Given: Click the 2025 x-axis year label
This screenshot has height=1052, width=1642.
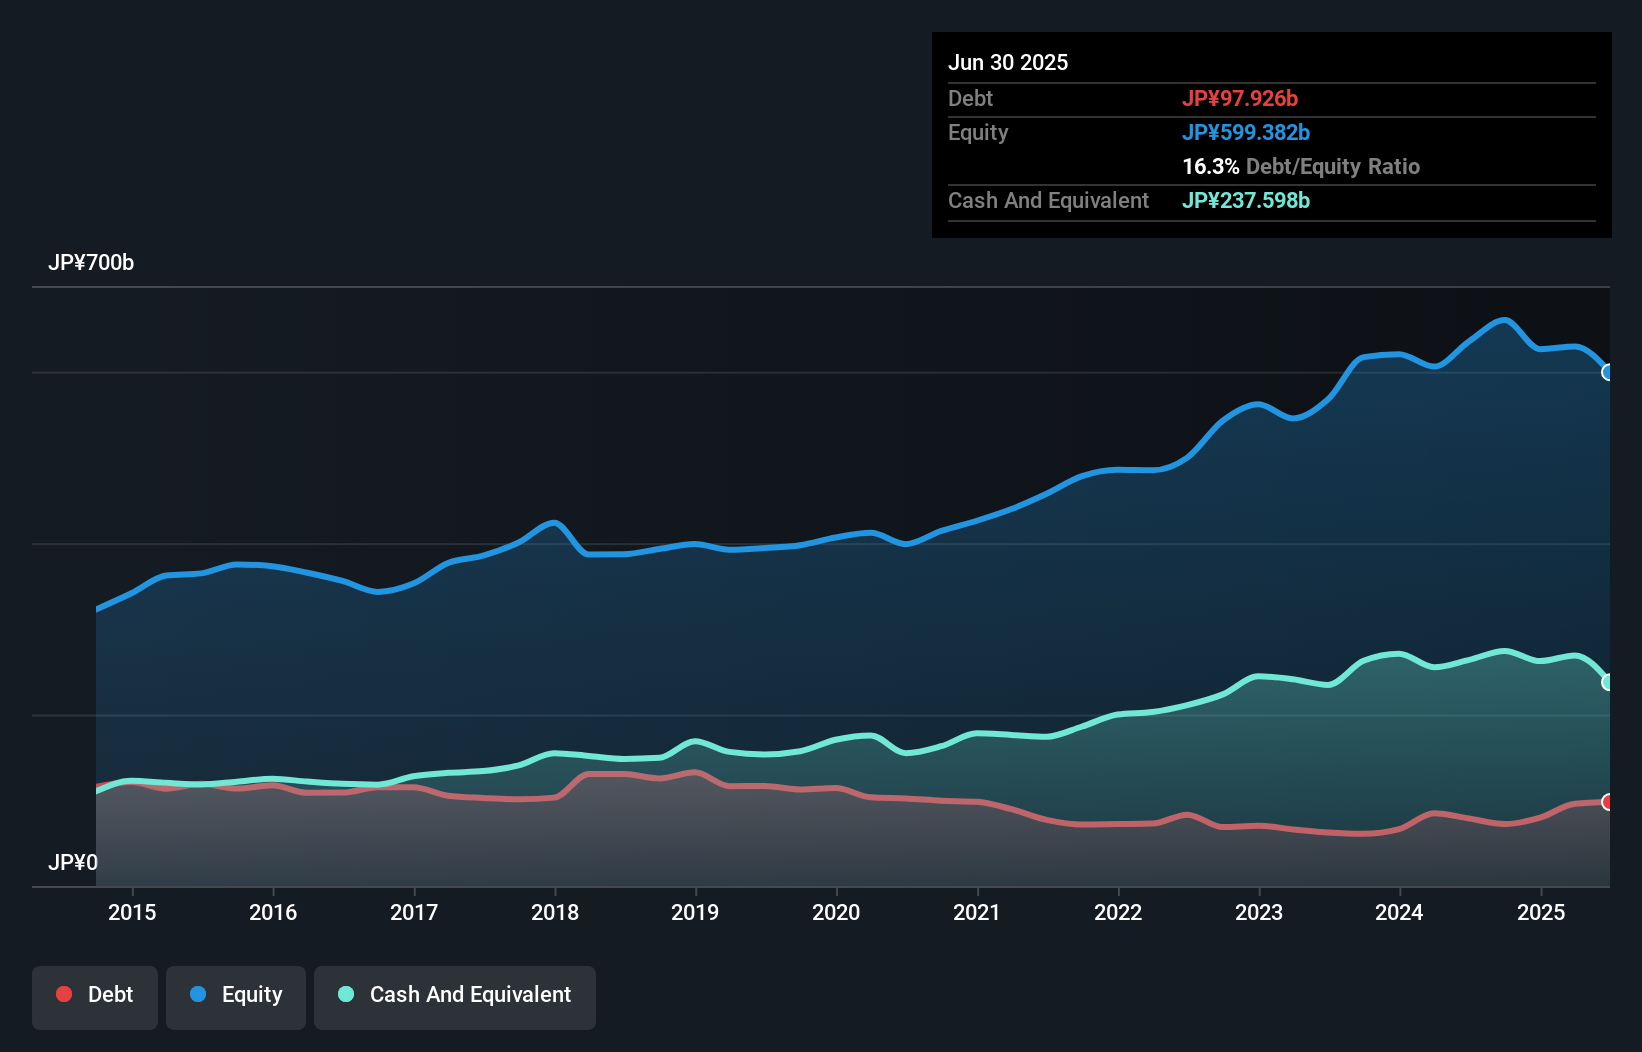Looking at the screenshot, I should (1541, 912).
